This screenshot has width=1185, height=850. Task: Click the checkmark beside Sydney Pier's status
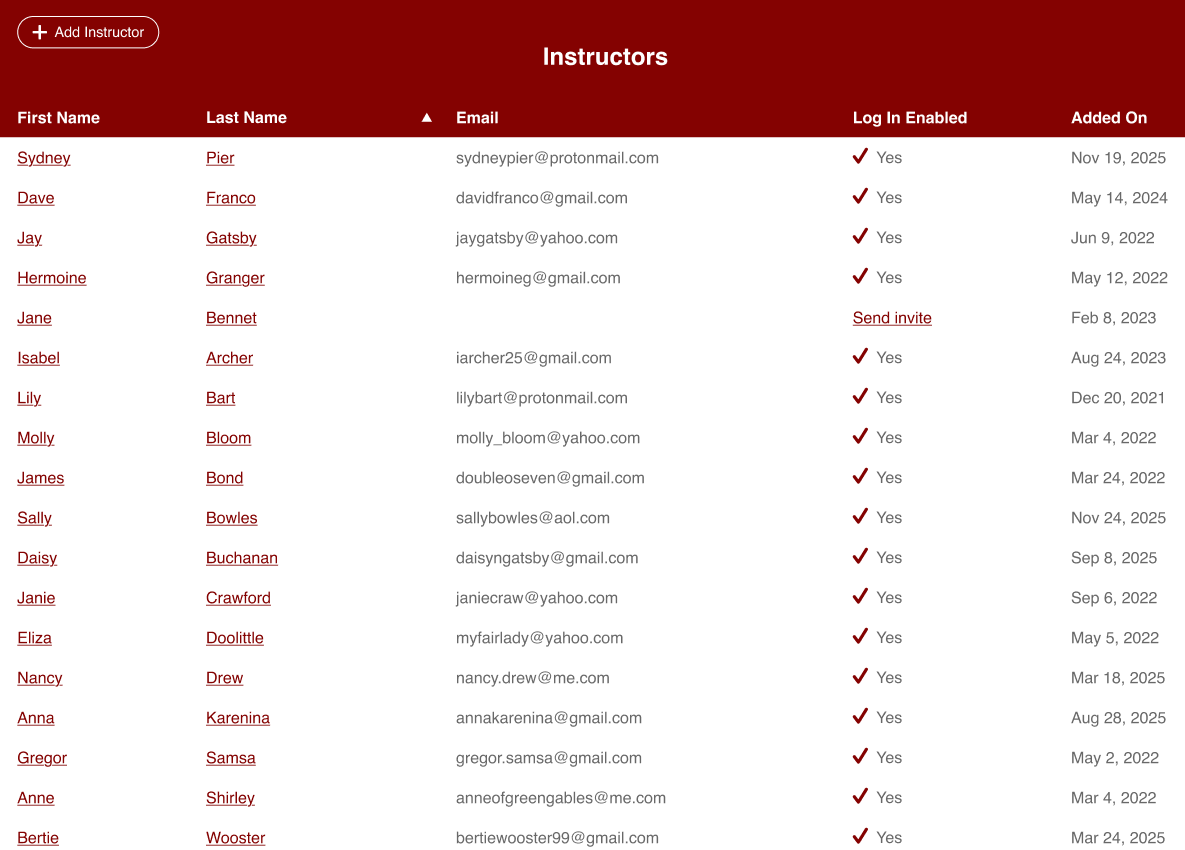point(860,157)
